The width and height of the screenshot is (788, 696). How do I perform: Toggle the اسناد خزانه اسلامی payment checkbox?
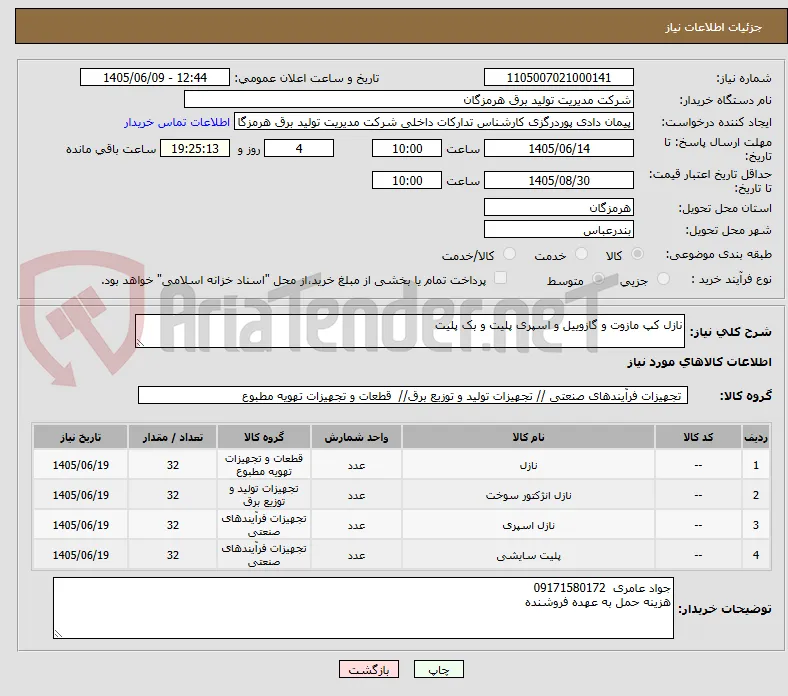click(501, 278)
